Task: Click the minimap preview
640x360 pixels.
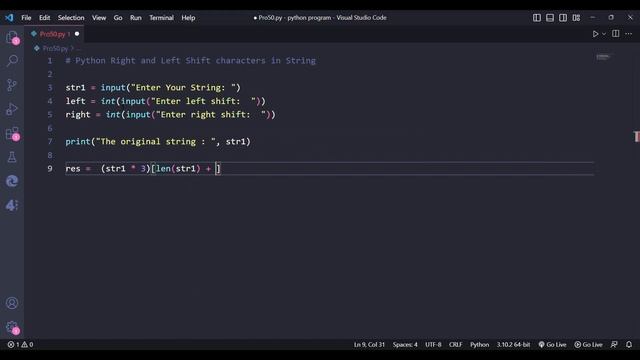Action: coord(603,57)
